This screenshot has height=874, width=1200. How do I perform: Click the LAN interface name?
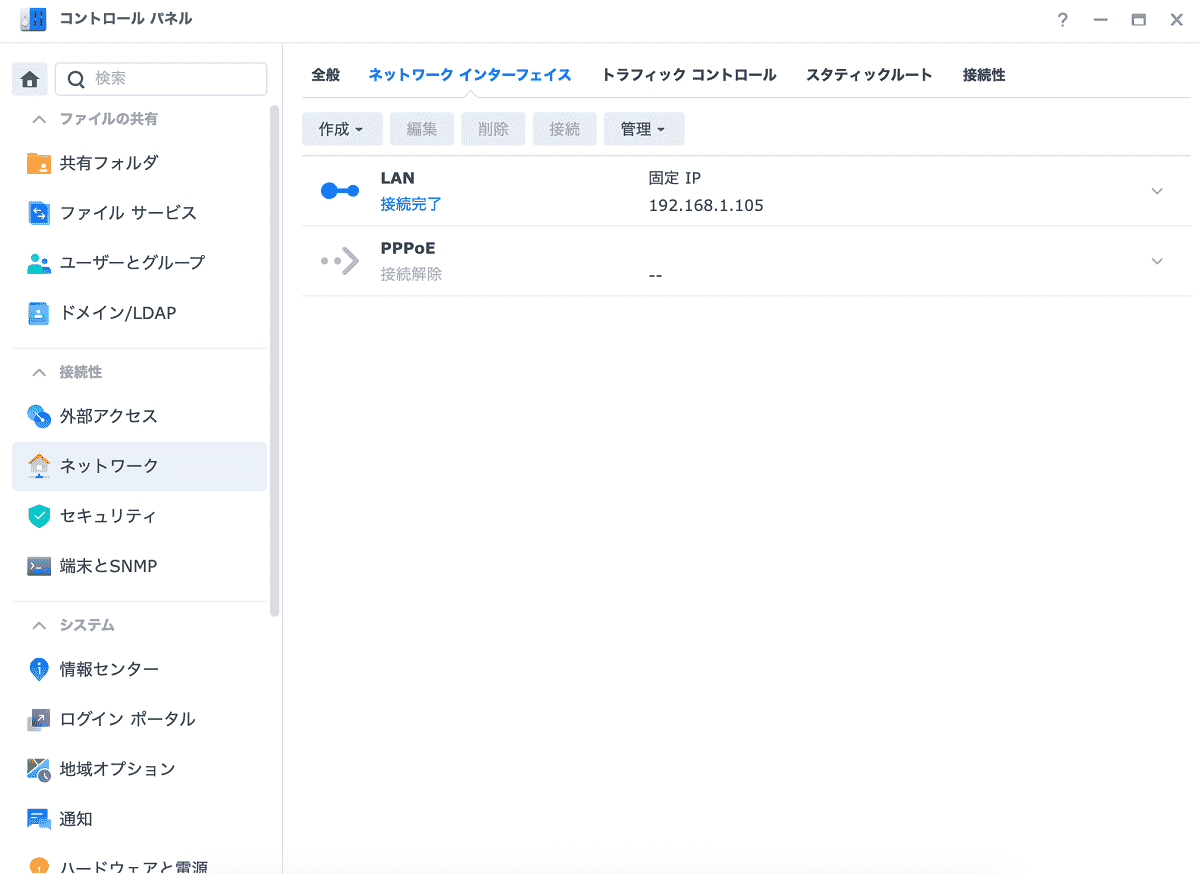(x=397, y=178)
